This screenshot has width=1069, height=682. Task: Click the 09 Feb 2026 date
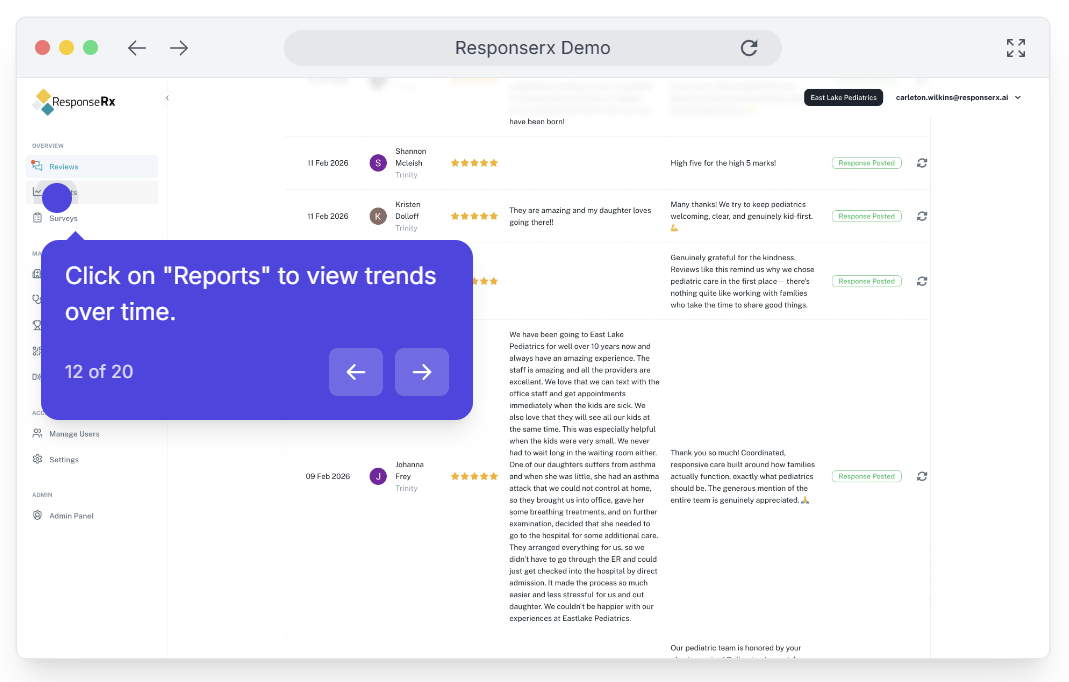328,476
